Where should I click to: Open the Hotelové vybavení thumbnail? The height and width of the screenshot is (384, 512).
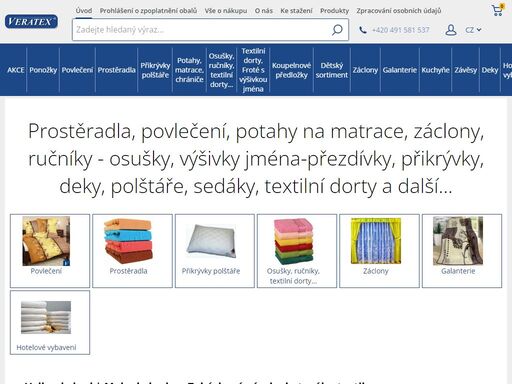pyautogui.click(x=46, y=317)
